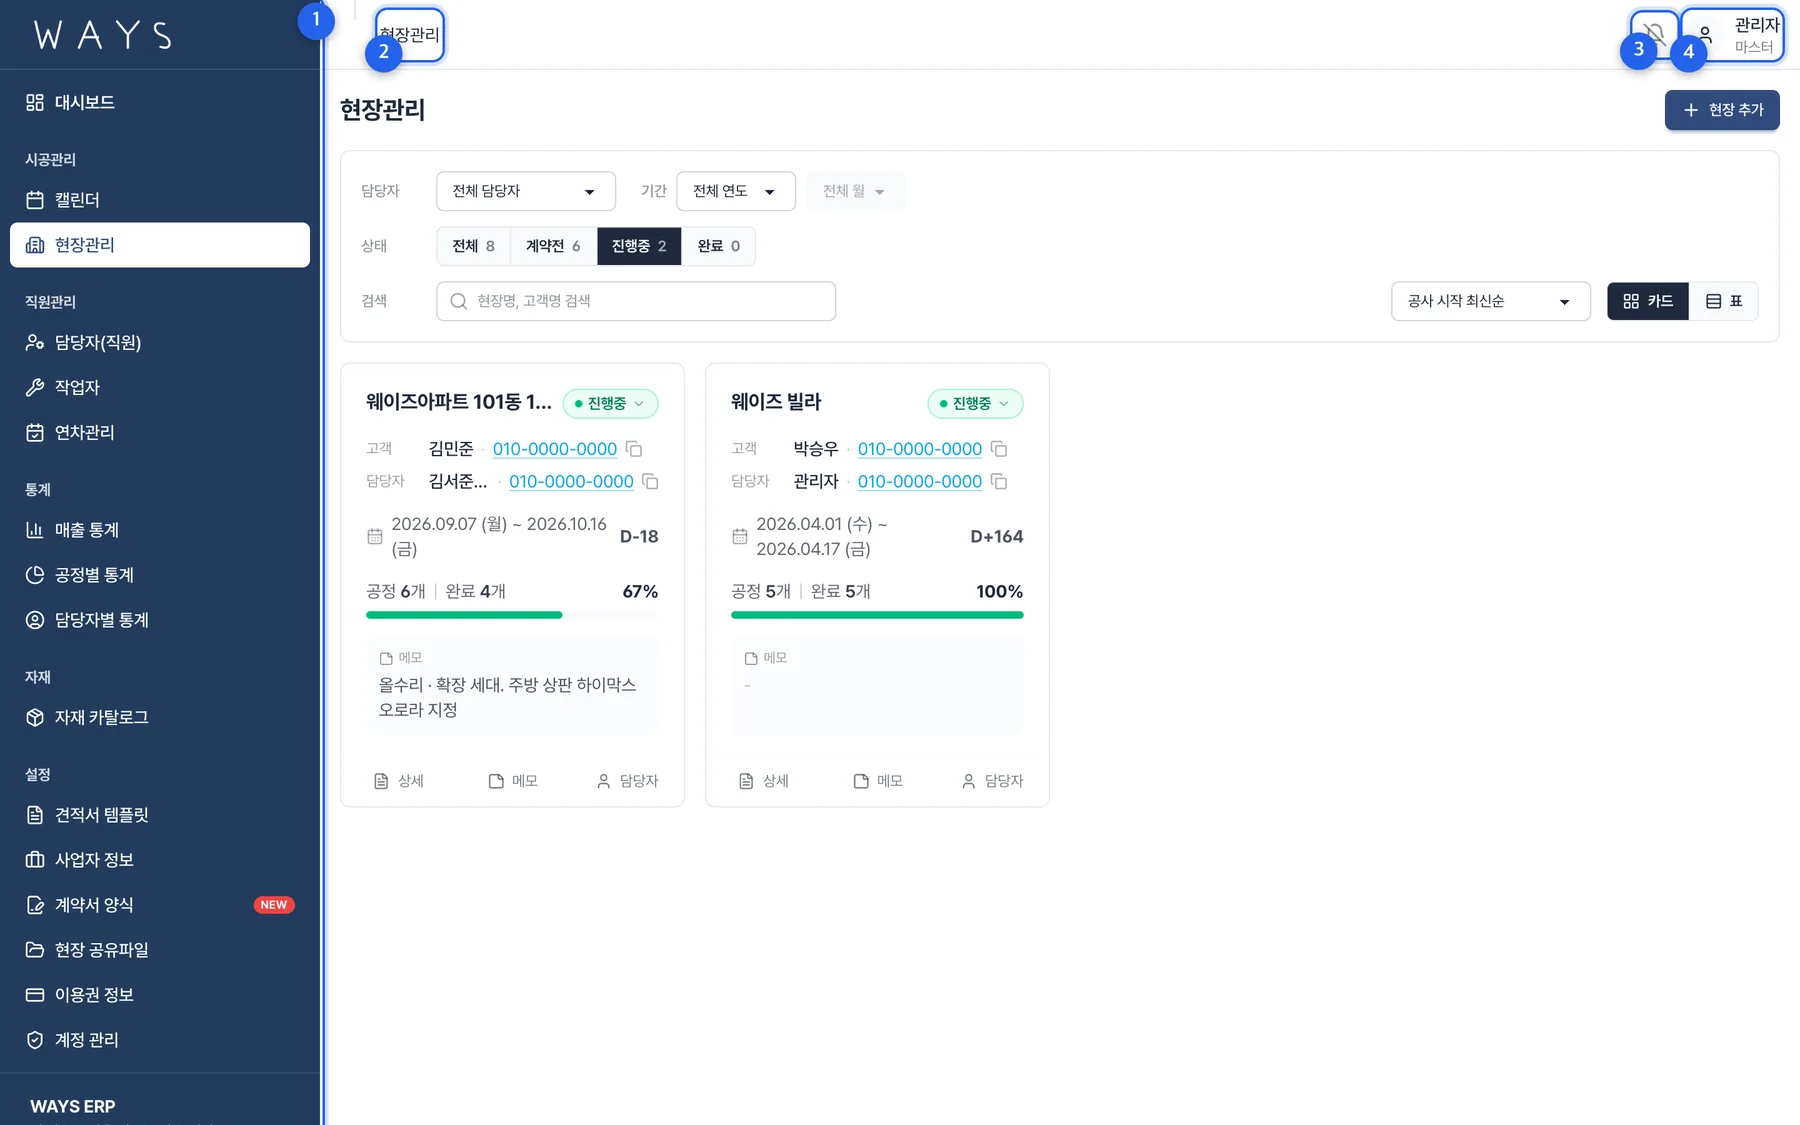Open the 대시보드 sidebar item
The height and width of the screenshot is (1125, 1800).
160,102
